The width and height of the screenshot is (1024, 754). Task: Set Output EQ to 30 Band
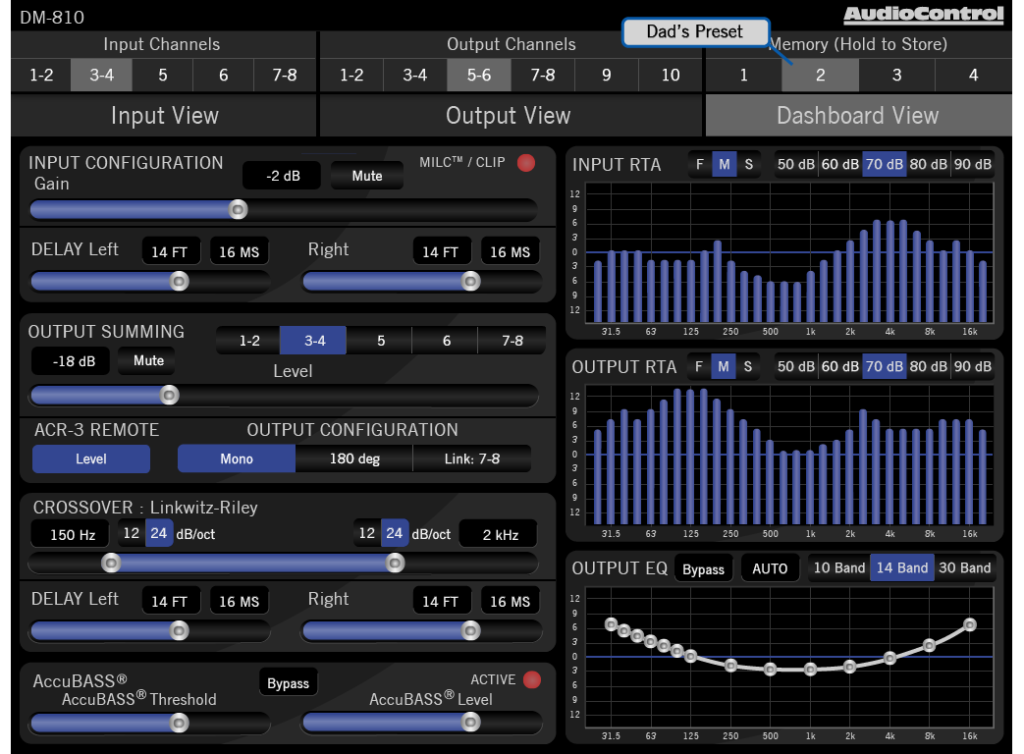coord(963,568)
